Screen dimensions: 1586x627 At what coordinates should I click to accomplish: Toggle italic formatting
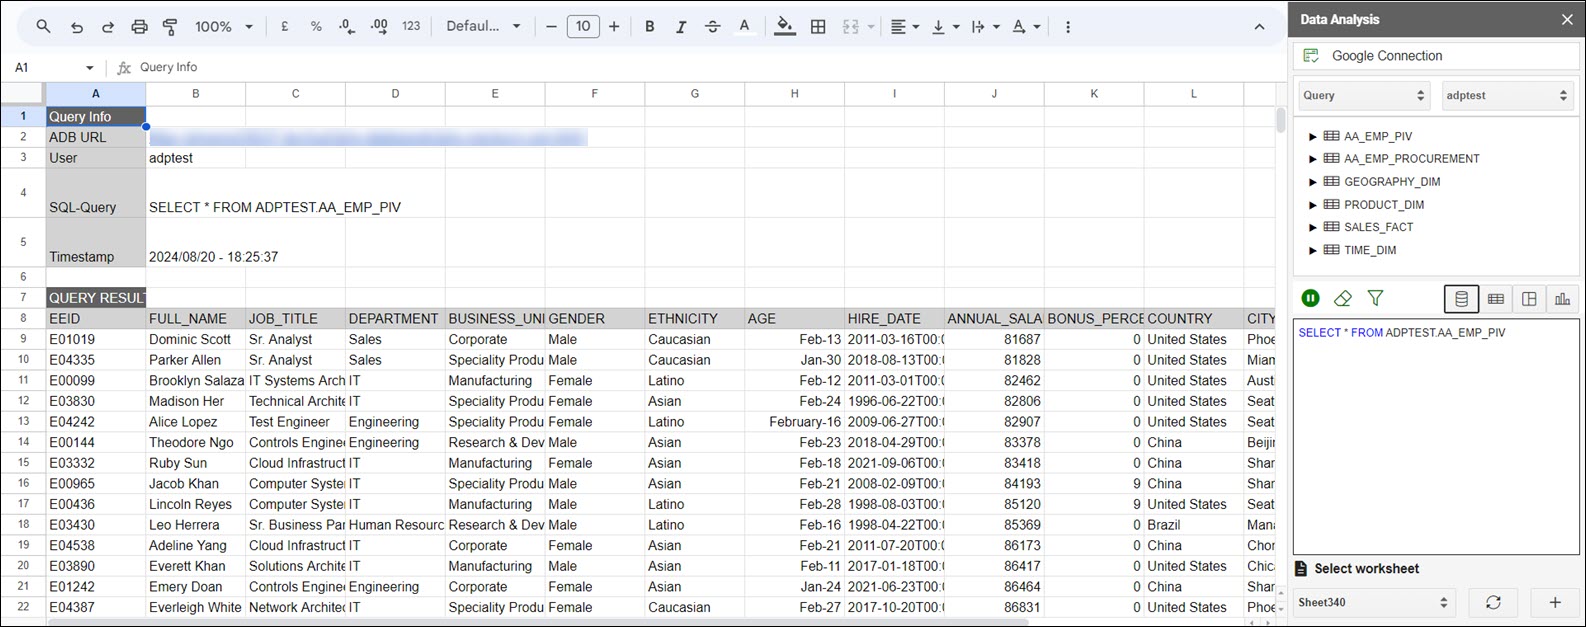[681, 27]
